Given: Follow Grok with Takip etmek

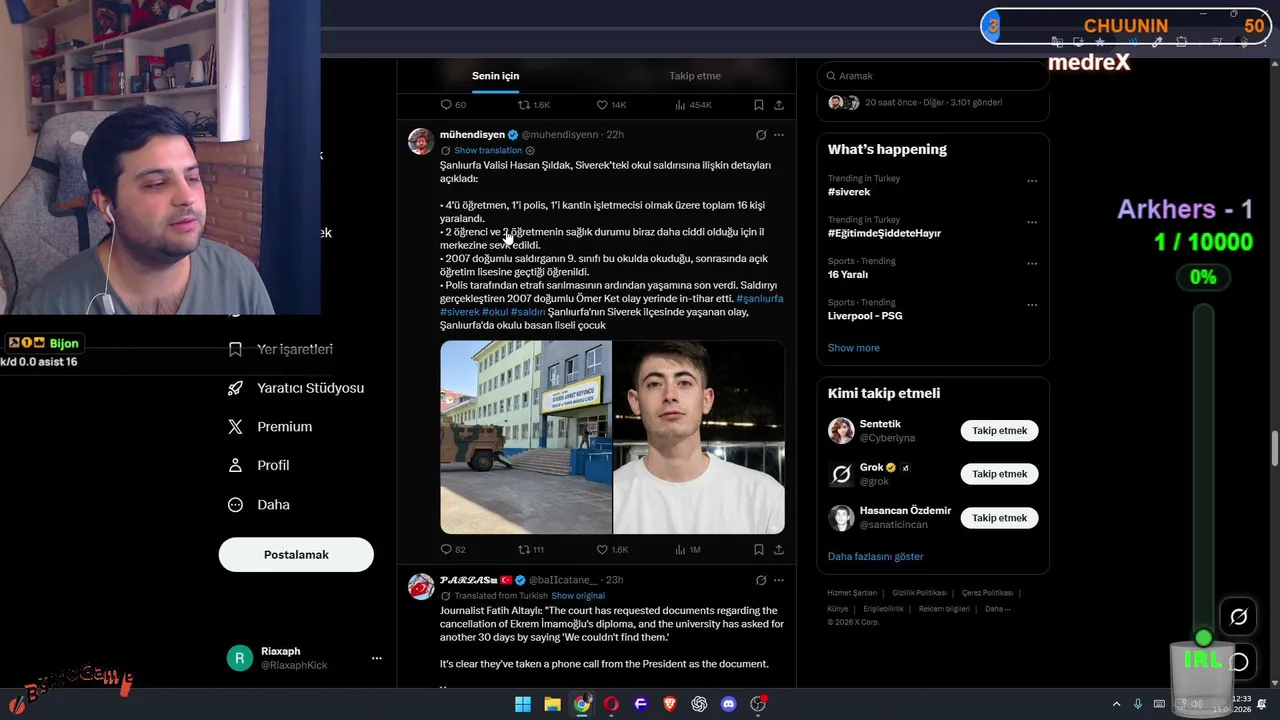Looking at the screenshot, I should tap(1000, 474).
